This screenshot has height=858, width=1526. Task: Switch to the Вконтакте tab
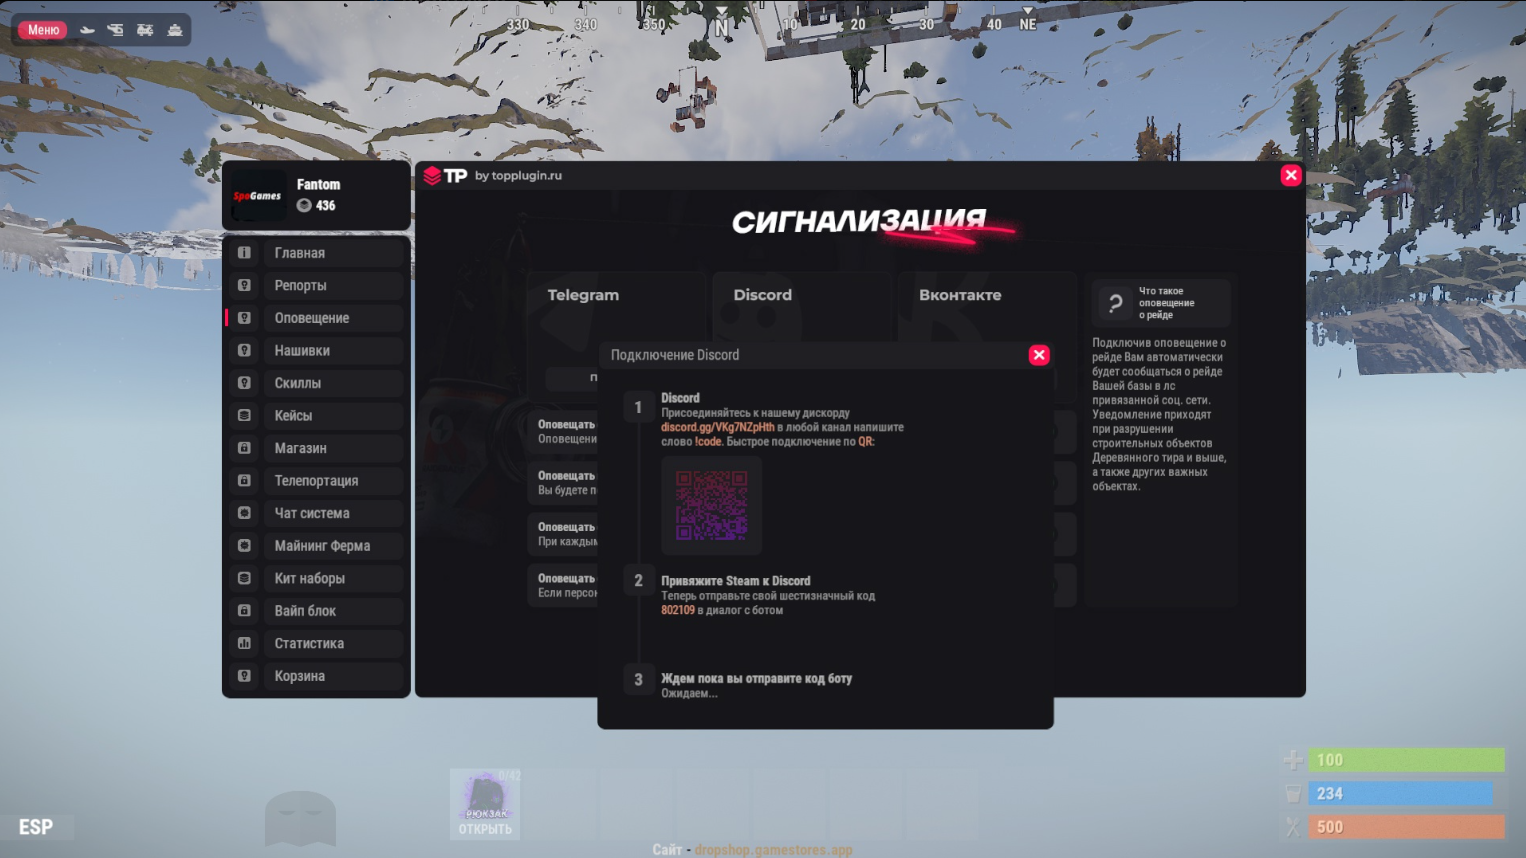point(960,295)
